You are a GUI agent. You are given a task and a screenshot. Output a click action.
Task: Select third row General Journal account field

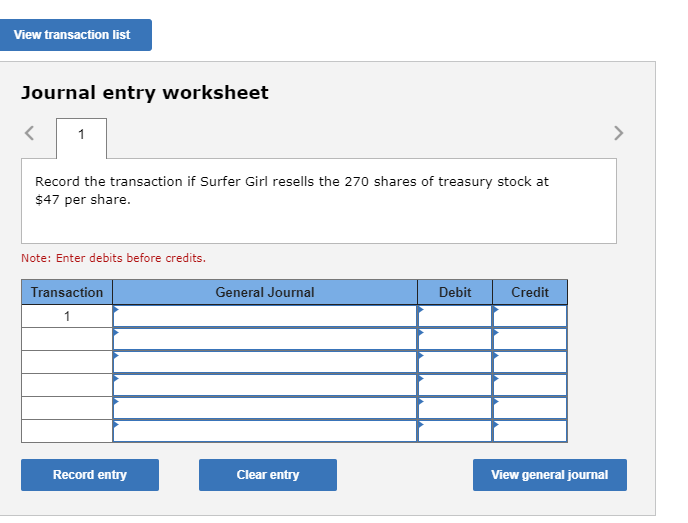pyautogui.click(x=265, y=362)
